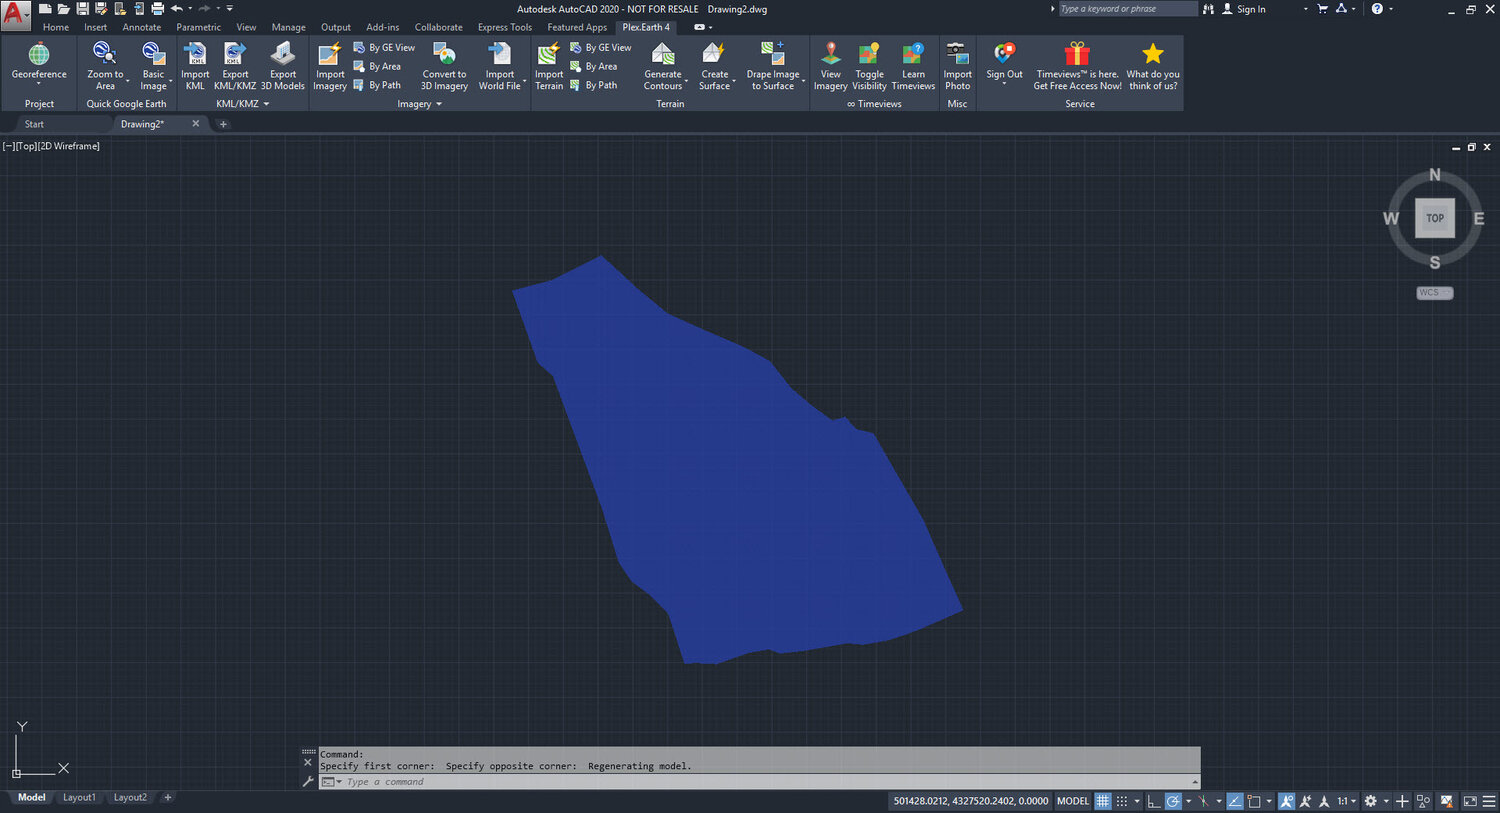This screenshot has width=1500, height=813.
Task: Expand the KML/KMZ panel dropdown
Action: click(266, 104)
